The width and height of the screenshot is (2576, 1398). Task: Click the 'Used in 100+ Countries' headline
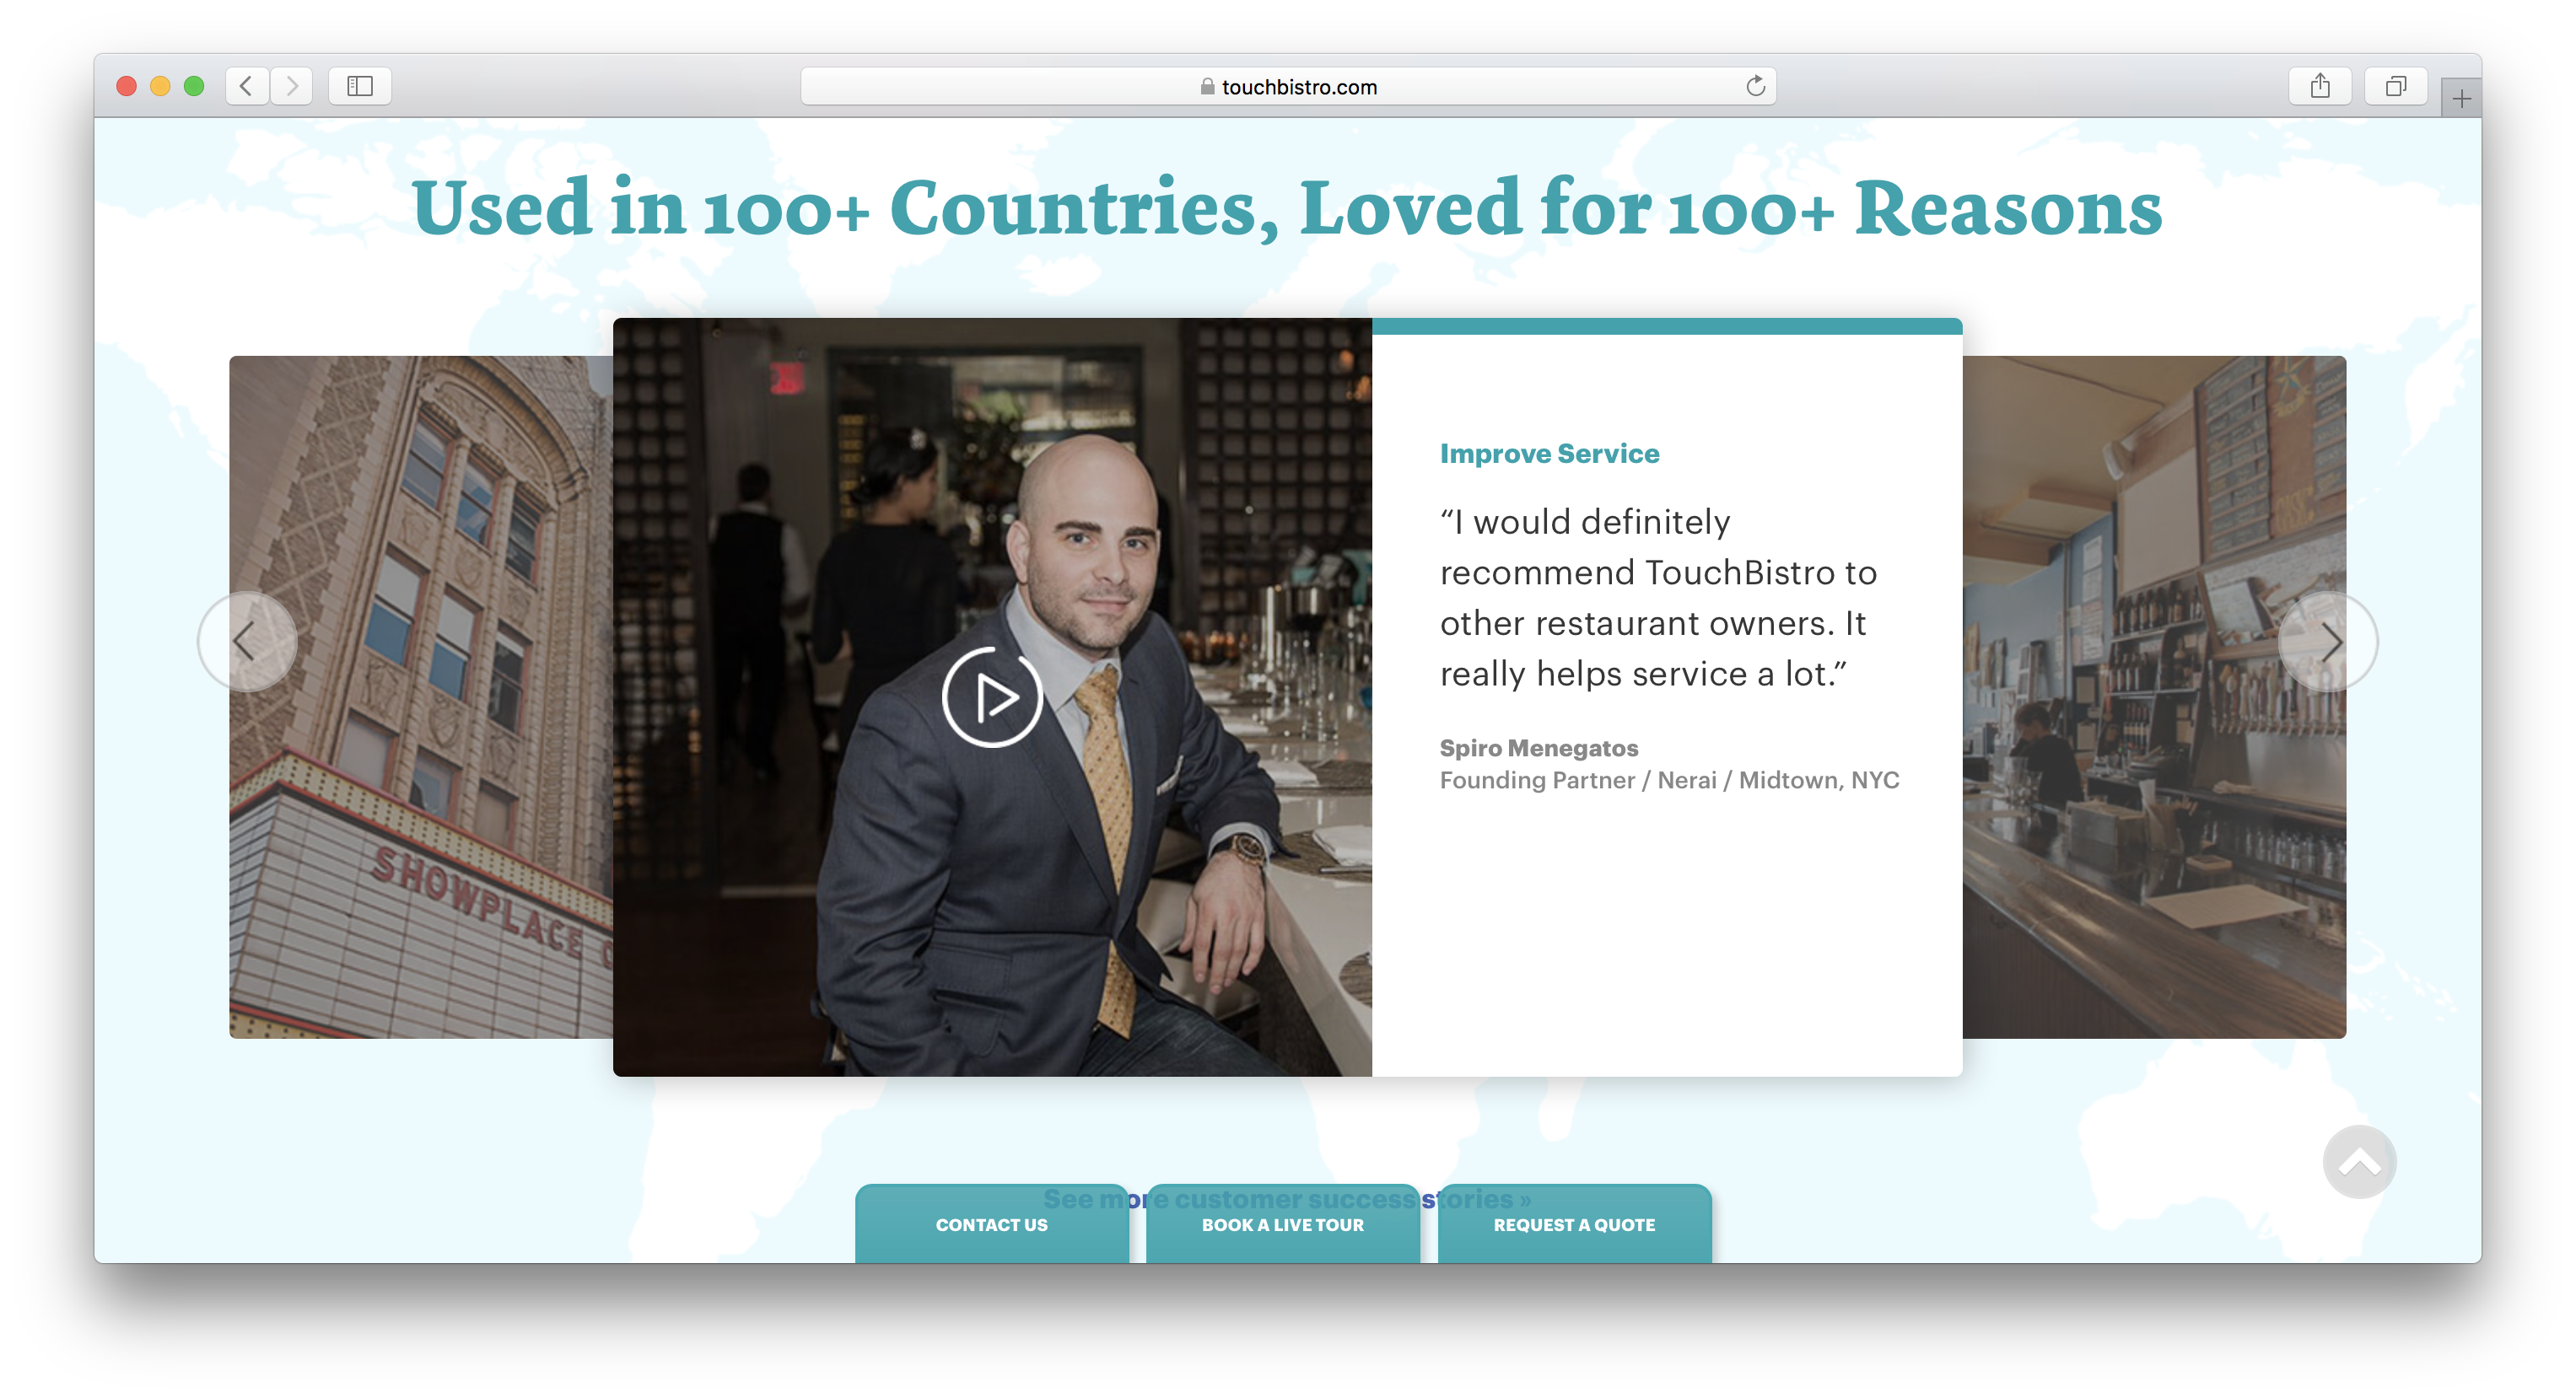click(1287, 207)
